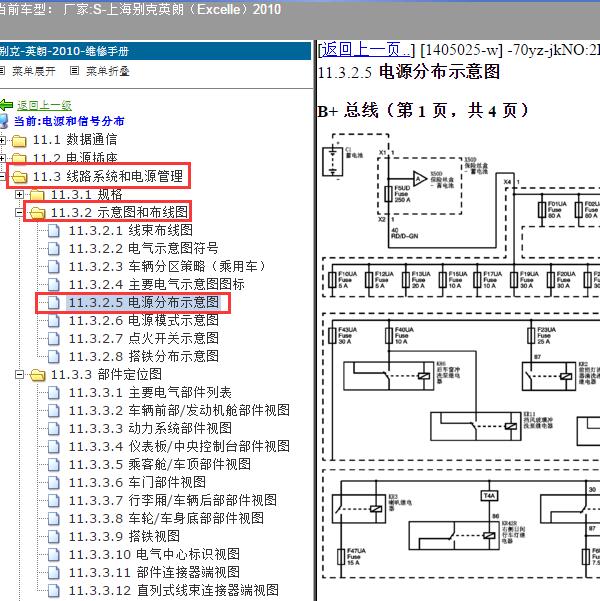Image resolution: width=600 pixels, height=601 pixels.
Task: Open 11.3.3.2 车辆前部/发动机舱部件视图
Action: click(x=179, y=411)
